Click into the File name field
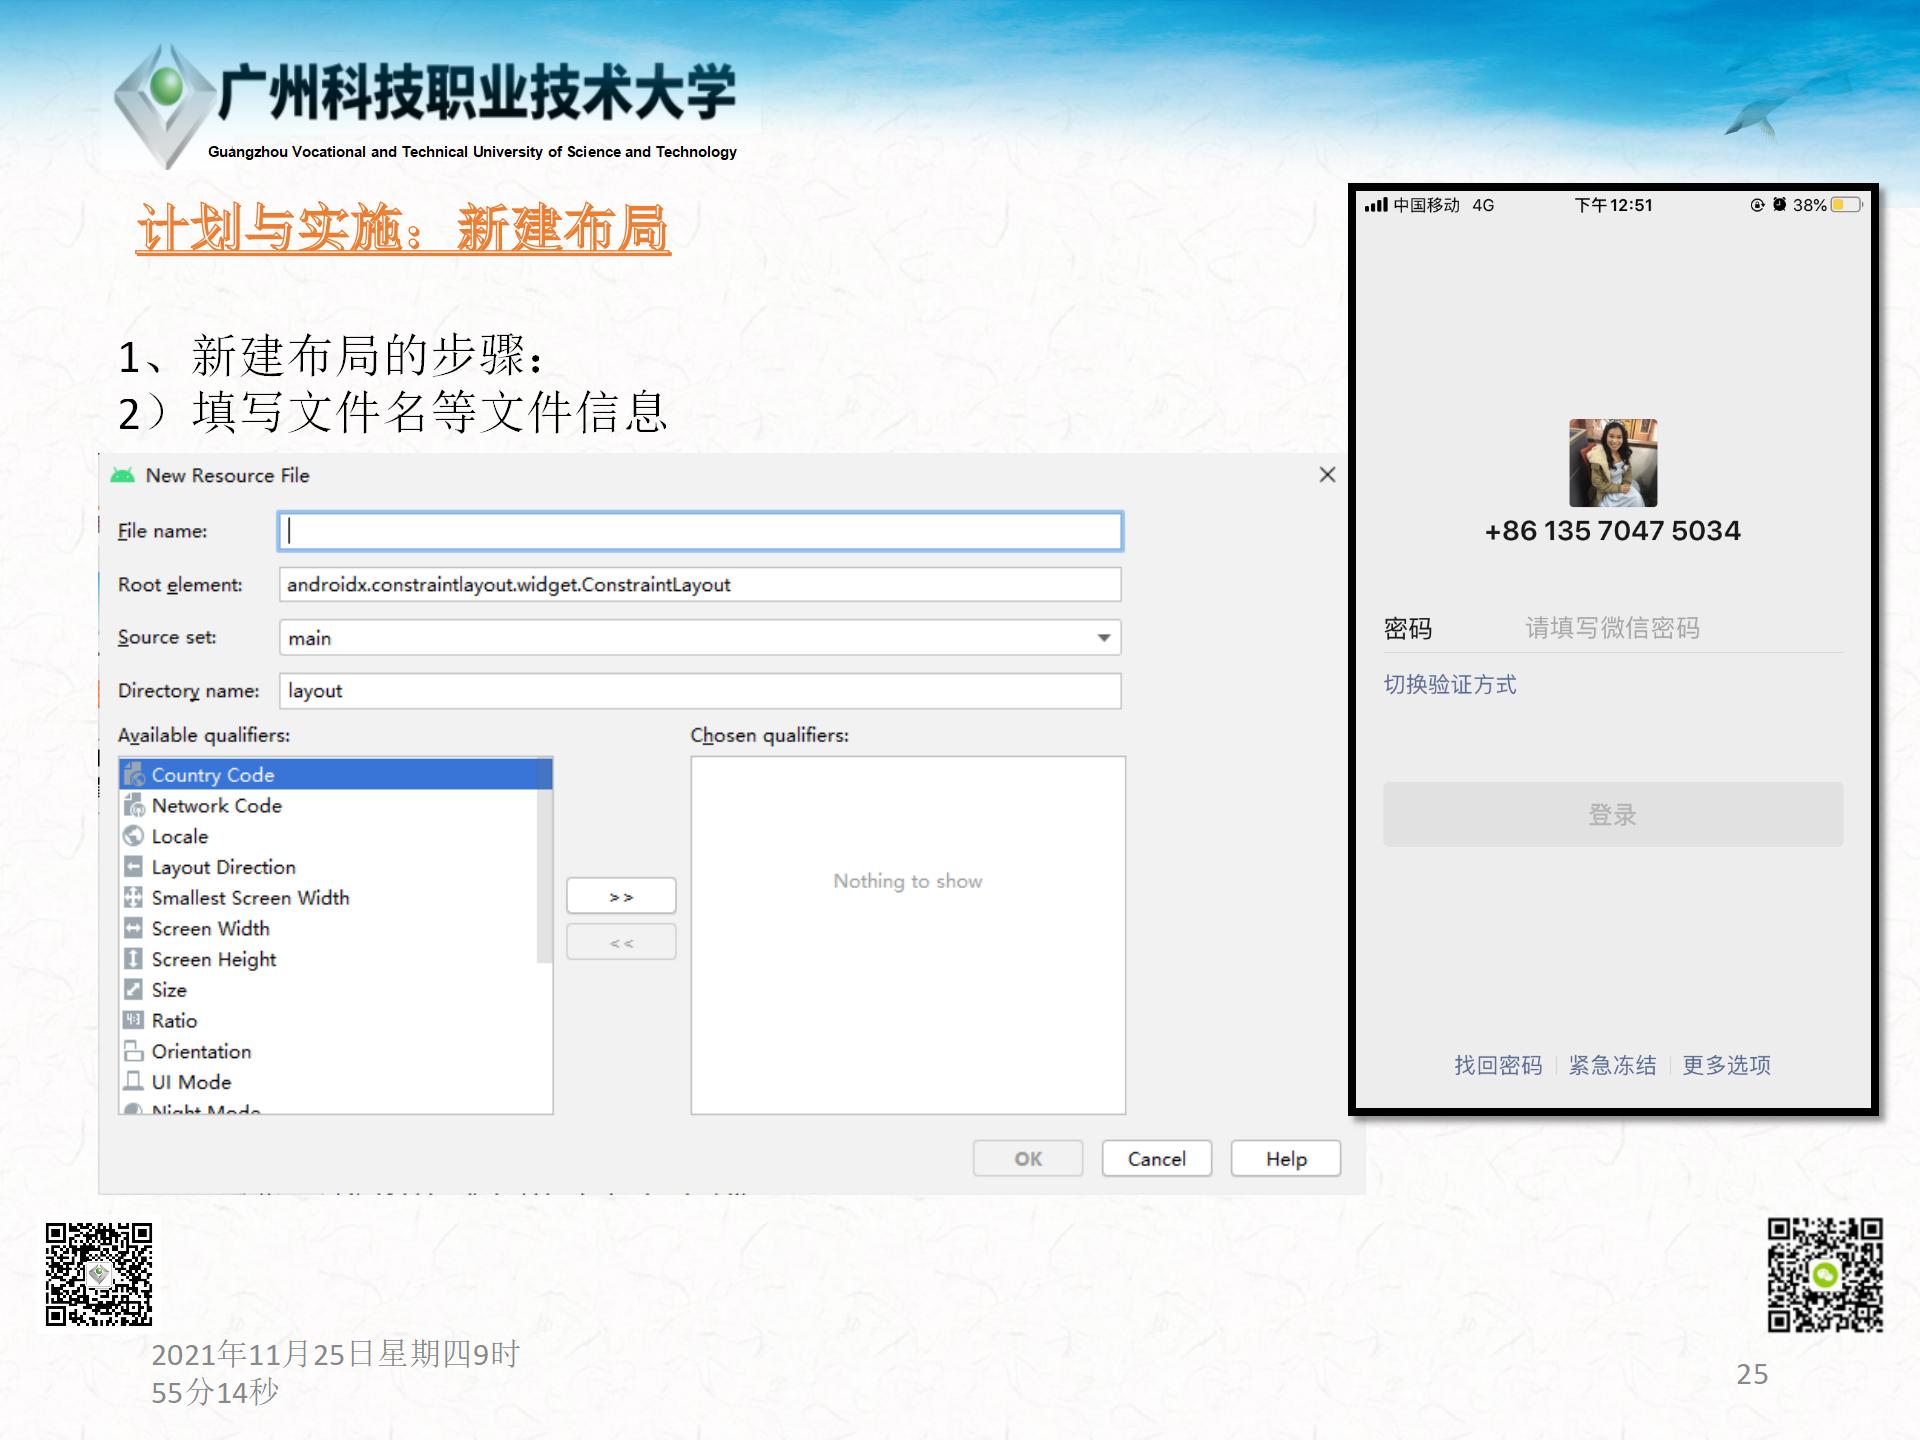1920x1440 pixels. (x=700, y=531)
